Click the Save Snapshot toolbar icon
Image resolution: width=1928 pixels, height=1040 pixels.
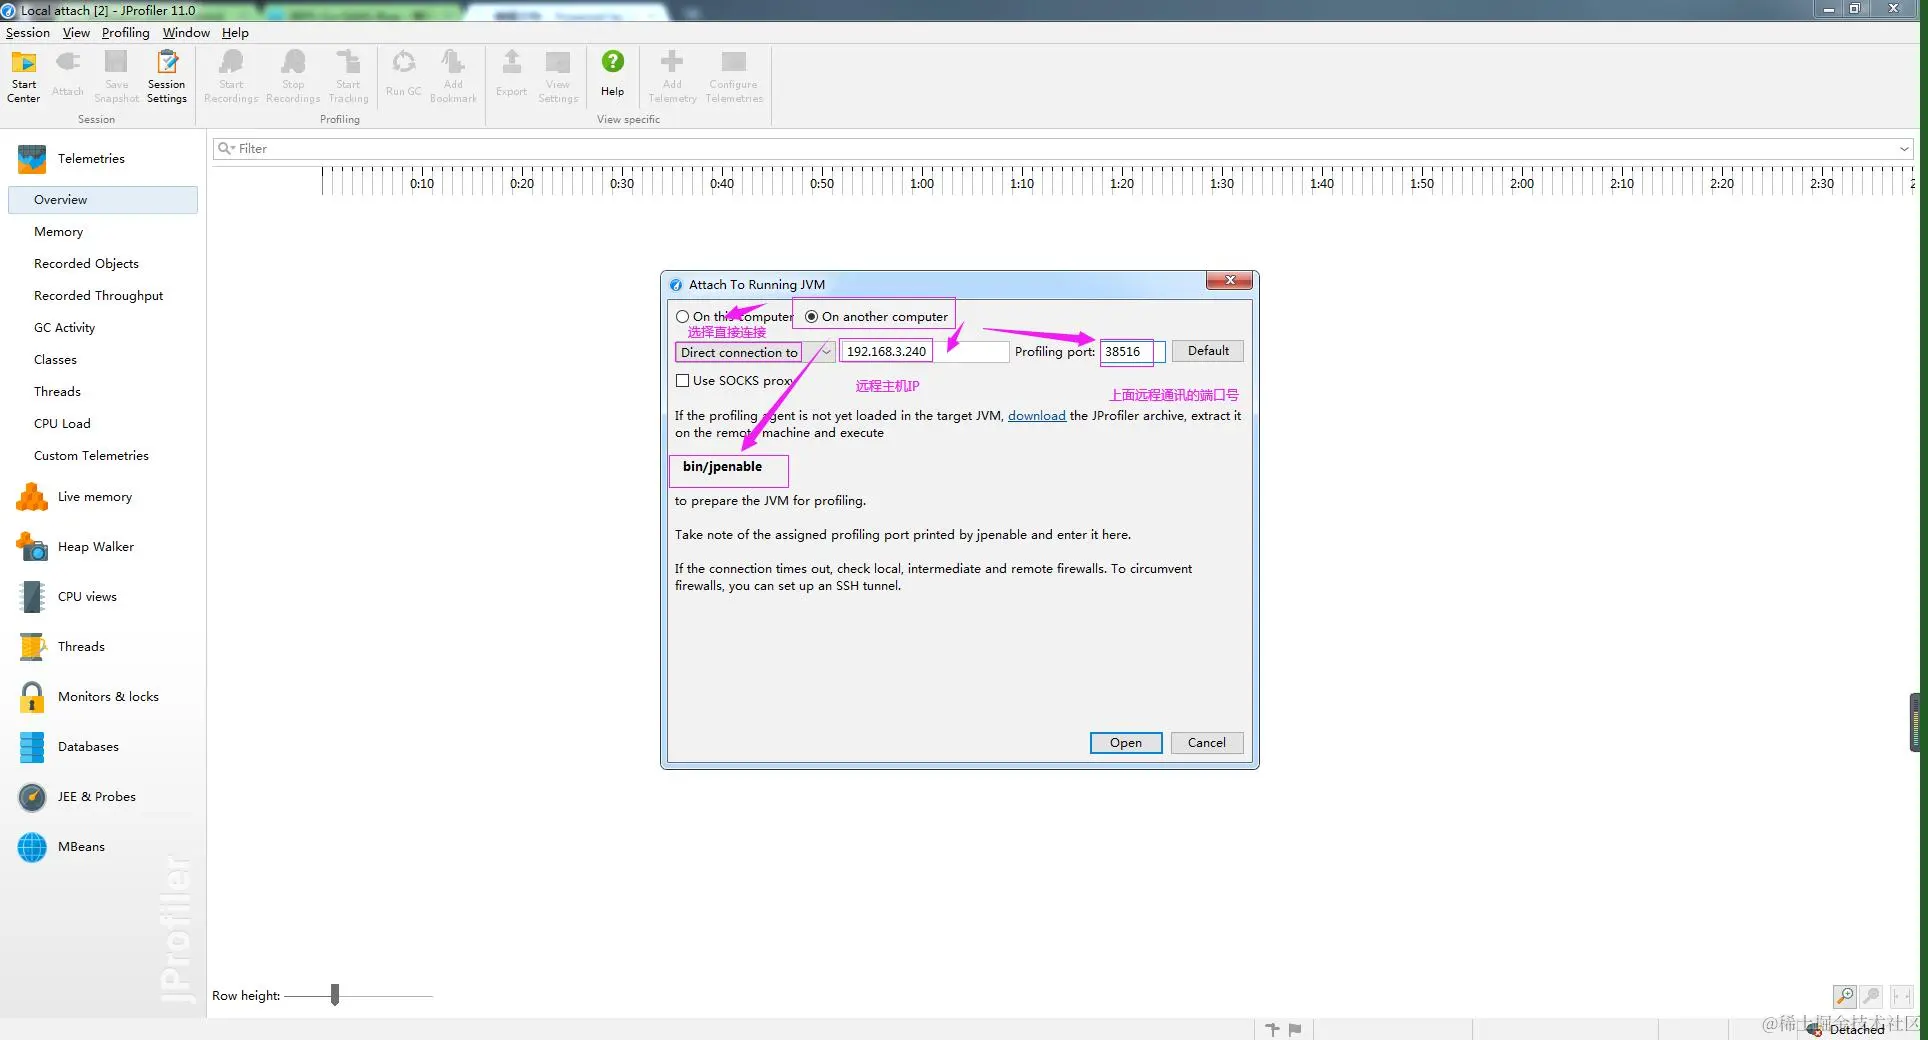click(116, 76)
